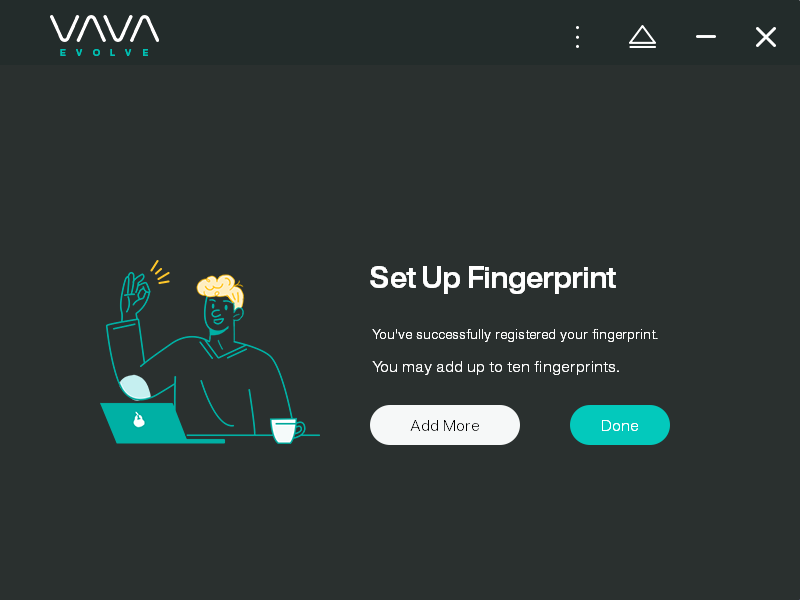Click the OK hand gesture drawing

pos(134,295)
